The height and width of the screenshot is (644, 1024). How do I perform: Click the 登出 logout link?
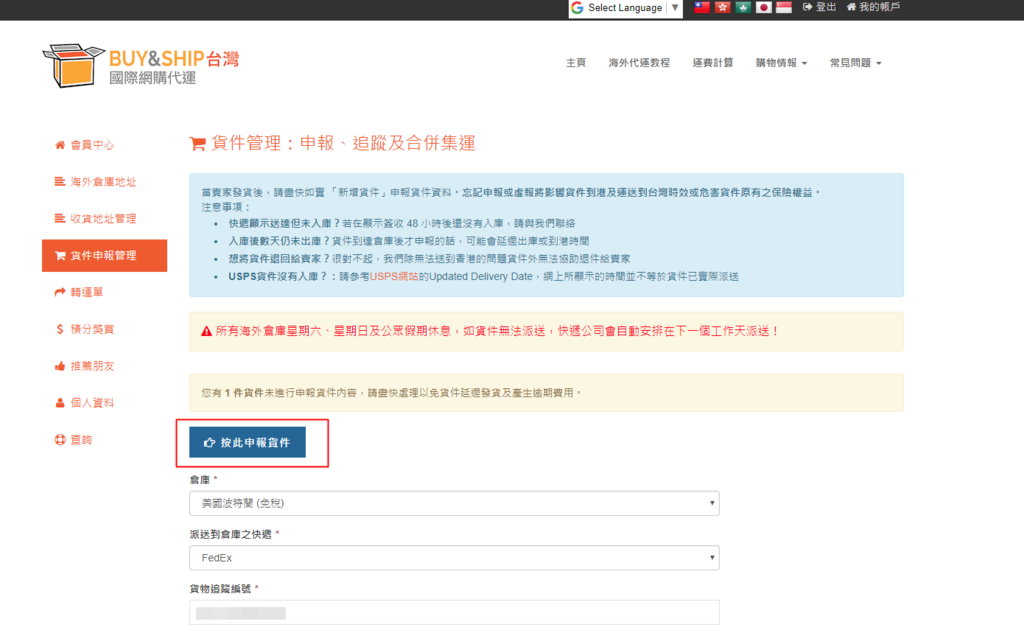pos(819,8)
